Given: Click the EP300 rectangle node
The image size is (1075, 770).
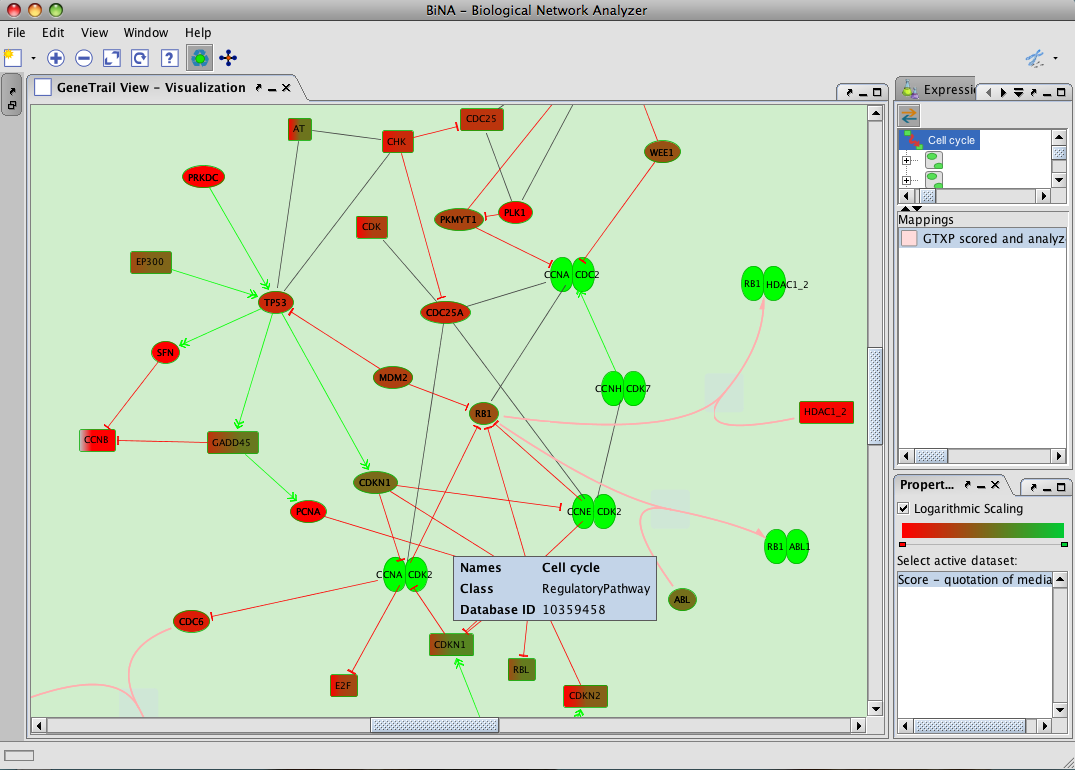Looking at the screenshot, I should click(151, 262).
